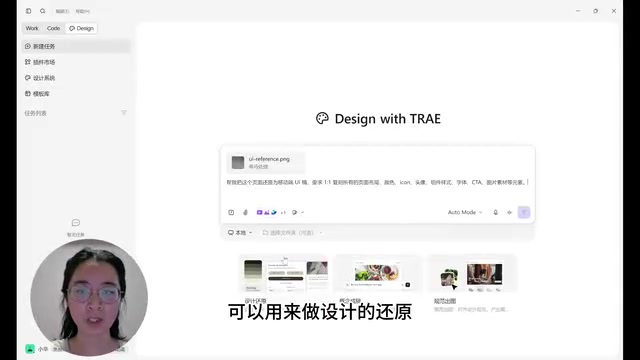Open search with the magnifier icon

click(x=43, y=11)
